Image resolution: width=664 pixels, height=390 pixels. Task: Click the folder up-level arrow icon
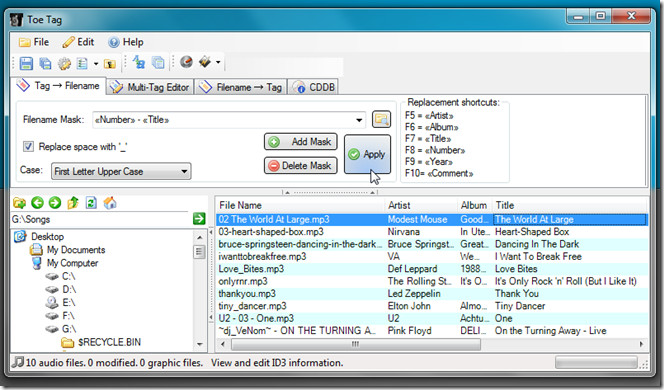[73, 203]
